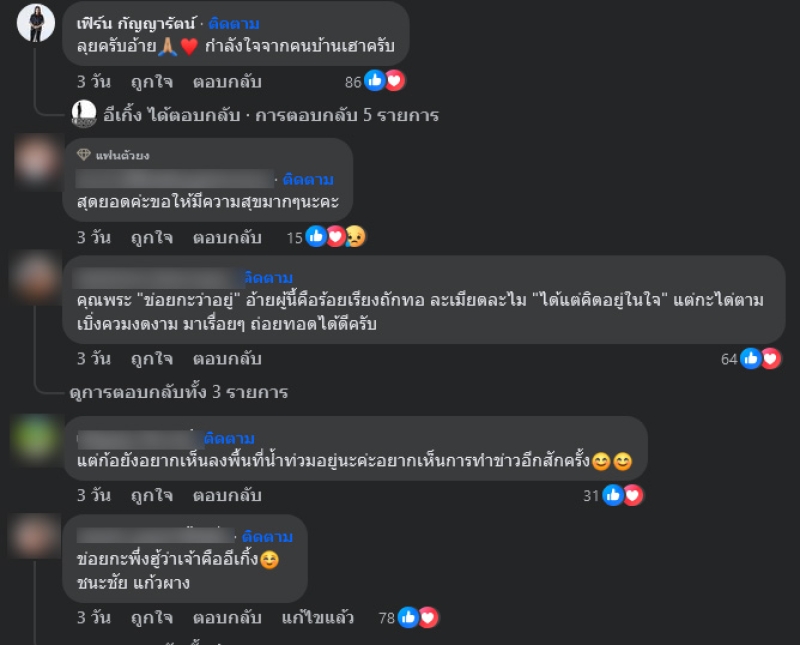Follow เฟิร์น กัญญารัตน์ via ติดตาม link
This screenshot has height=645, width=800.
pos(234,23)
